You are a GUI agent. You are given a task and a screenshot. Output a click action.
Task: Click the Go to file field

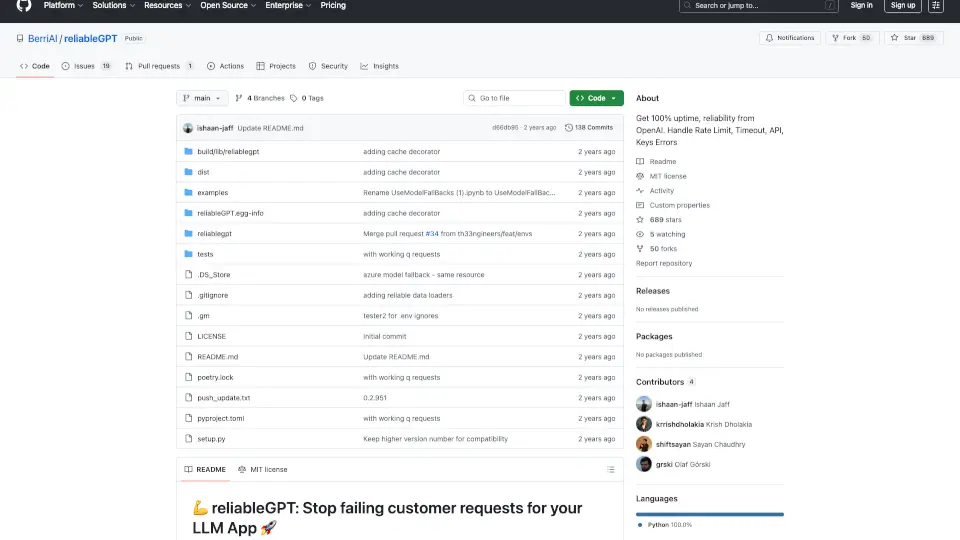point(515,98)
